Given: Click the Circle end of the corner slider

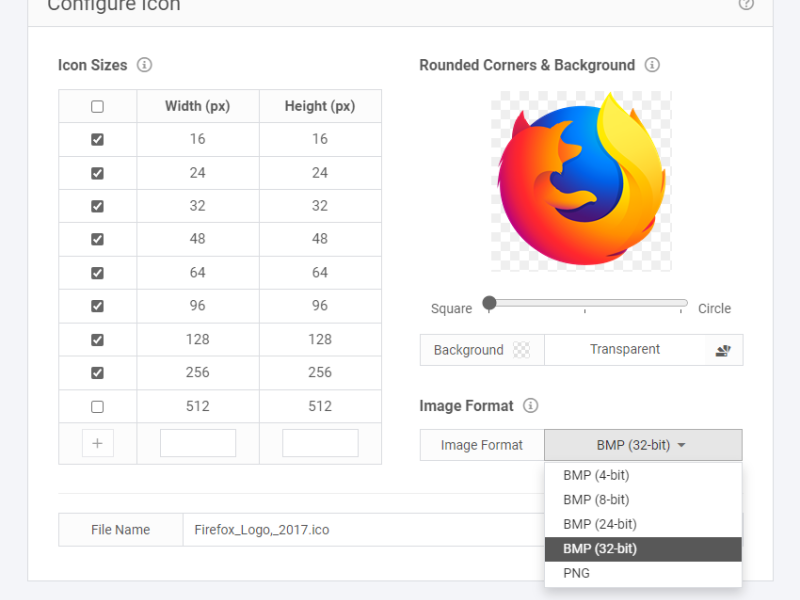Looking at the screenshot, I should pos(681,304).
